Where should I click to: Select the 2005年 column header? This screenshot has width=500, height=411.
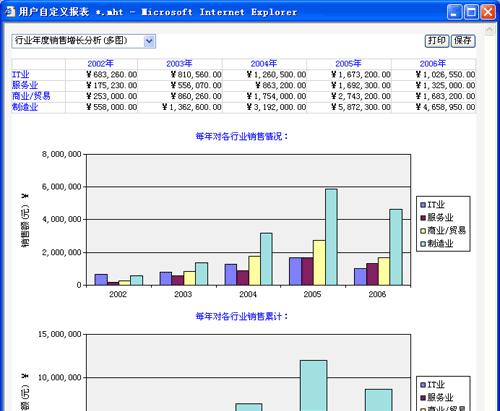click(x=348, y=63)
